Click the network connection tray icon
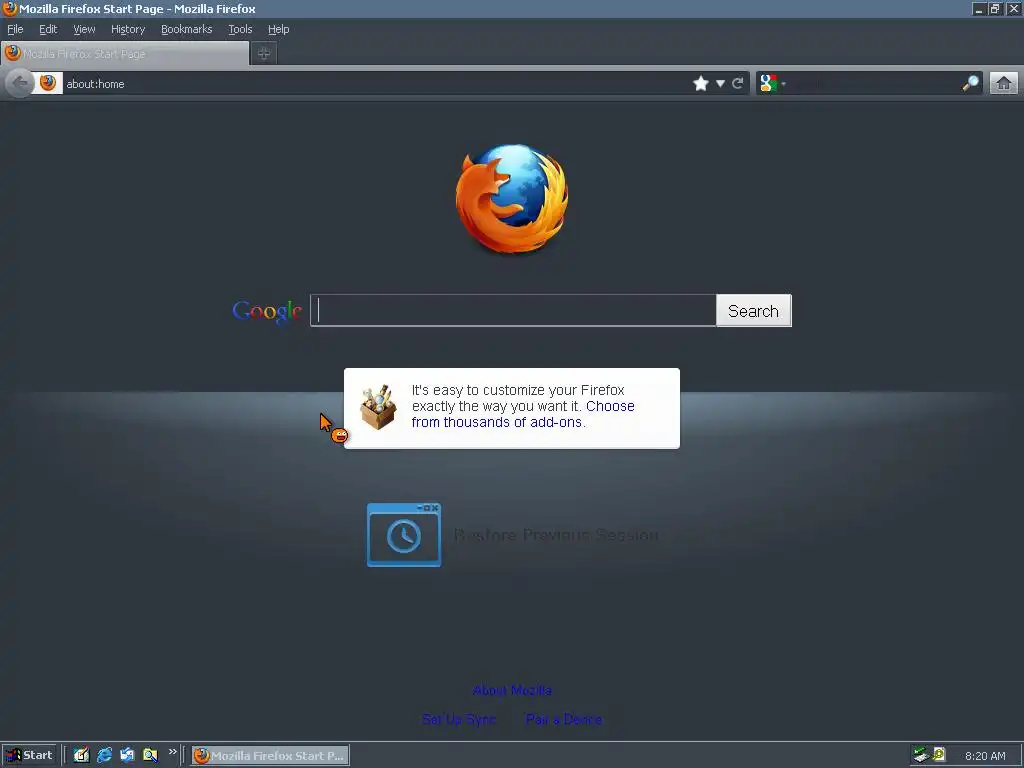 coord(921,755)
